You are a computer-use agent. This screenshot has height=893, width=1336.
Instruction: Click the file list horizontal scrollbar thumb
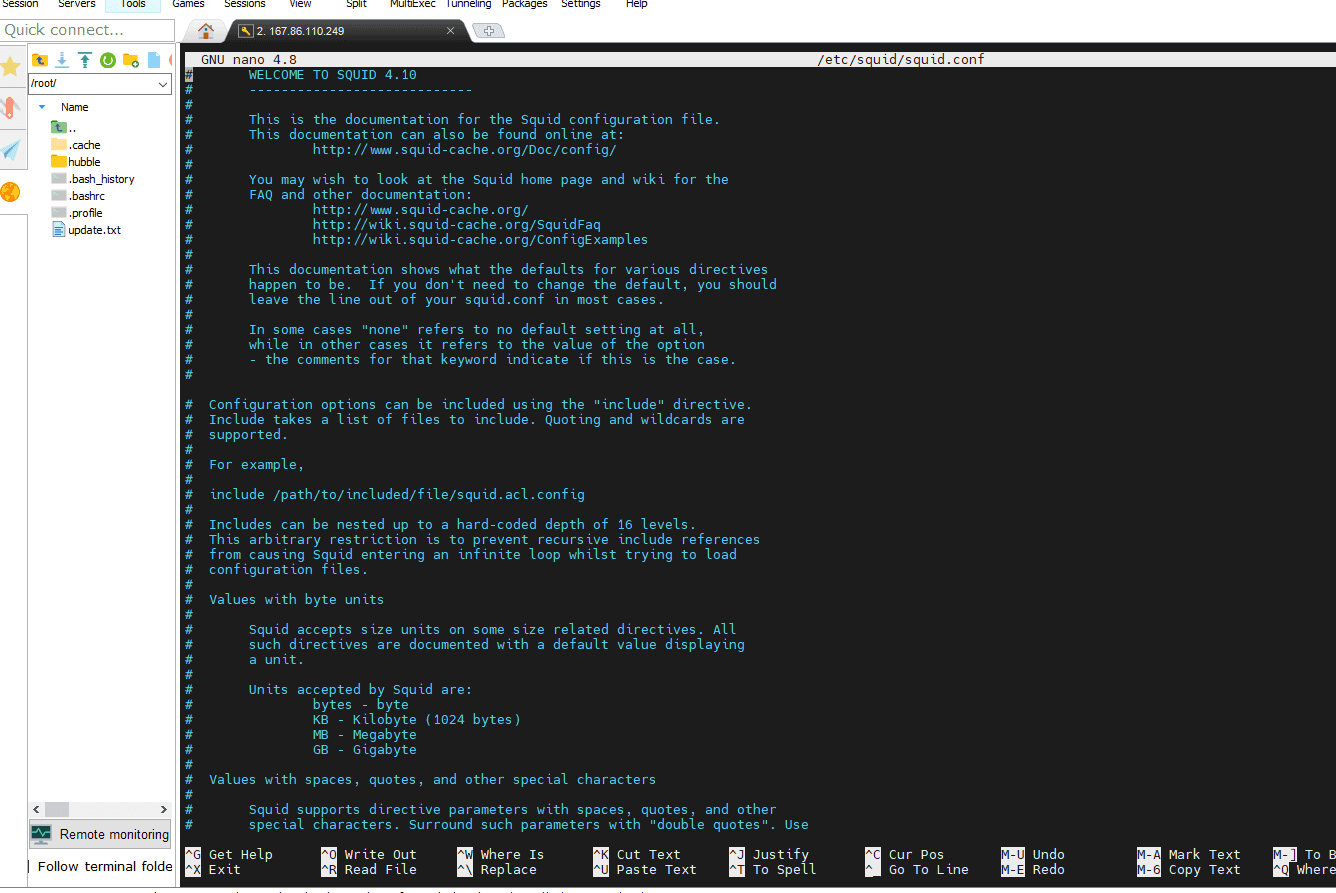pos(56,809)
